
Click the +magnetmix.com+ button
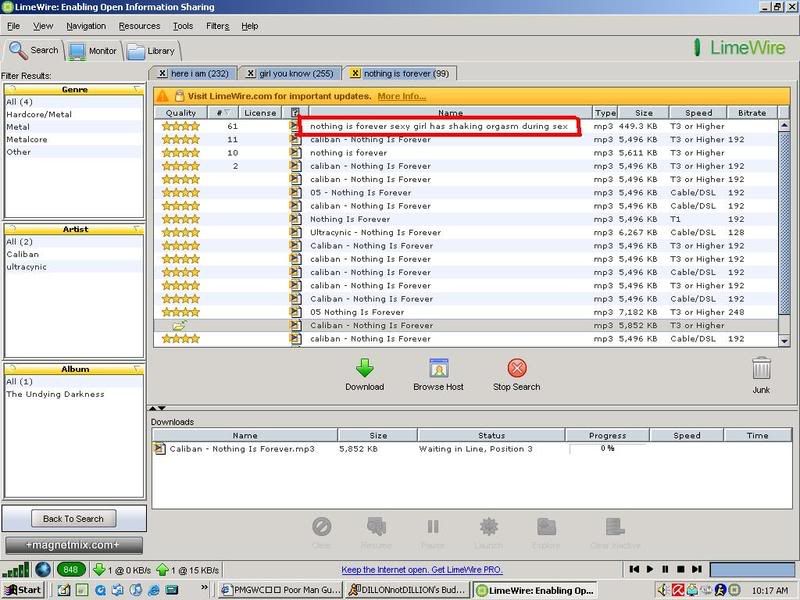point(73,545)
